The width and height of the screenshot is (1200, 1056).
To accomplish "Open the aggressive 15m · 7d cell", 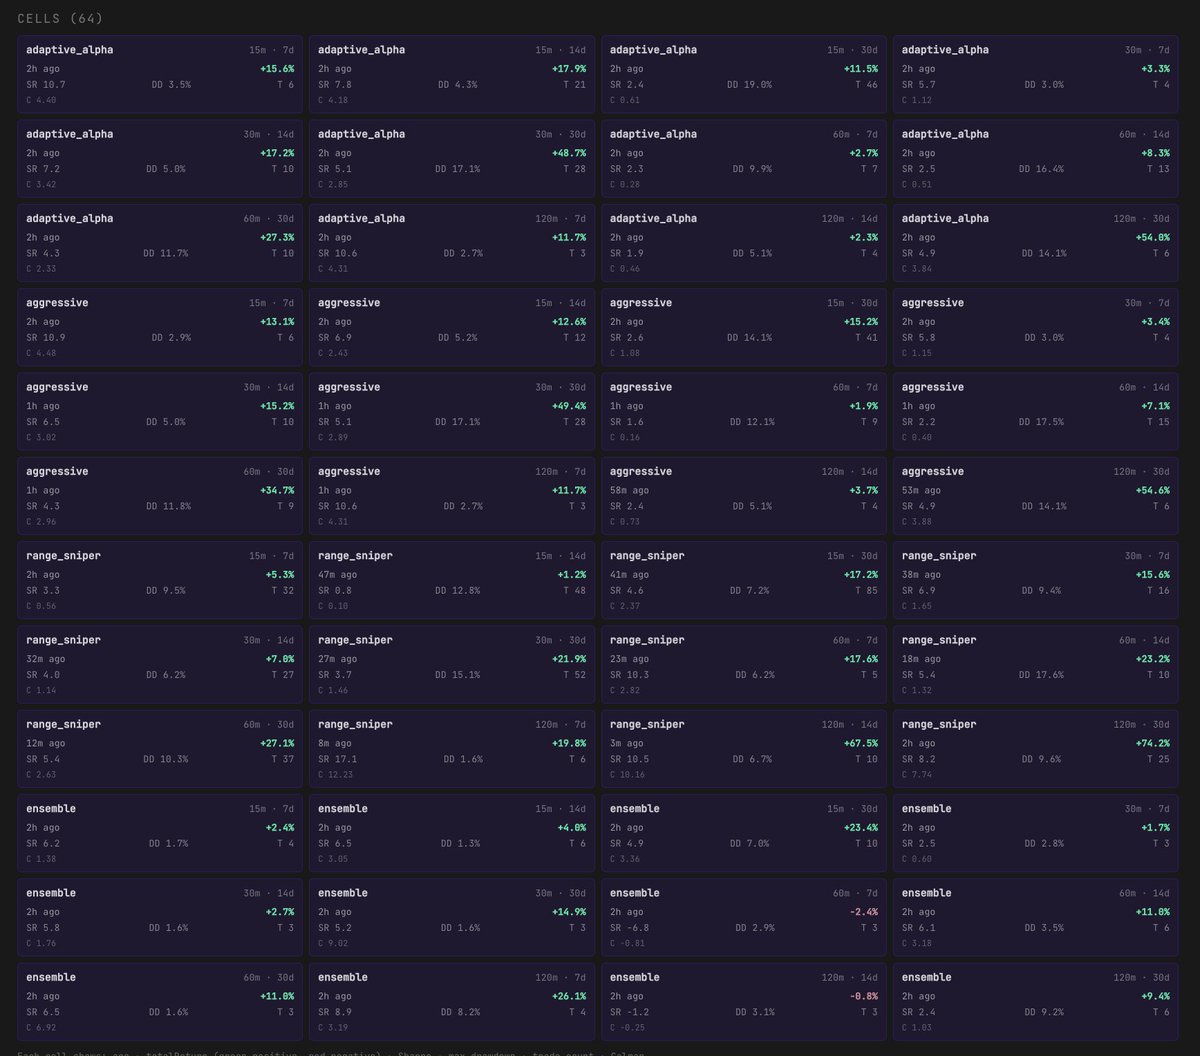I will point(160,327).
